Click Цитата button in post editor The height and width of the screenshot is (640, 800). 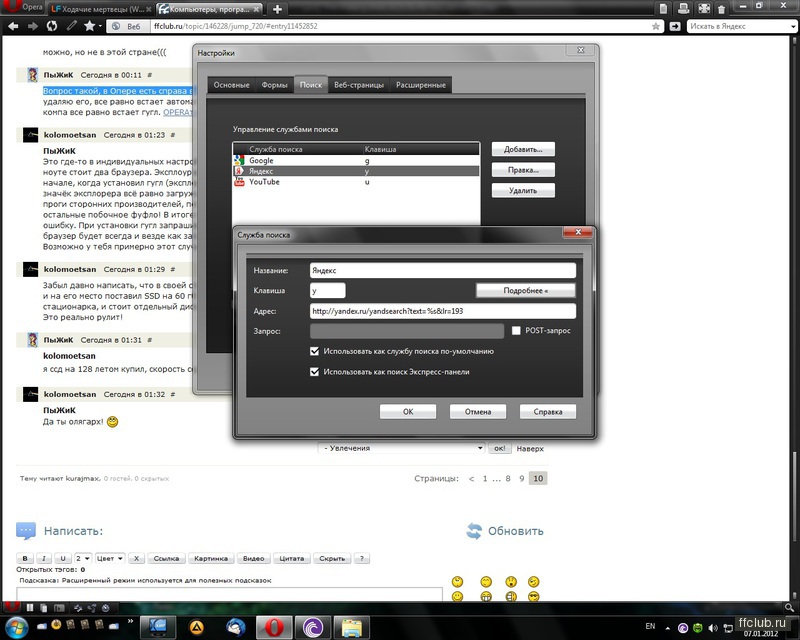point(291,558)
